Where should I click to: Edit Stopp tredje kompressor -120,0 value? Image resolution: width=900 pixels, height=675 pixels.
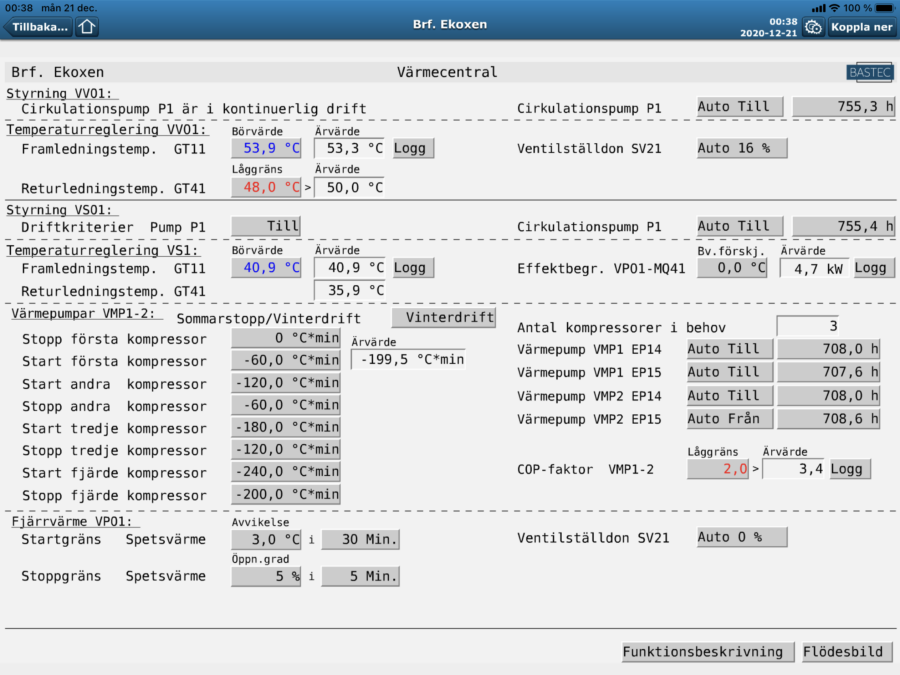[x=286, y=449]
